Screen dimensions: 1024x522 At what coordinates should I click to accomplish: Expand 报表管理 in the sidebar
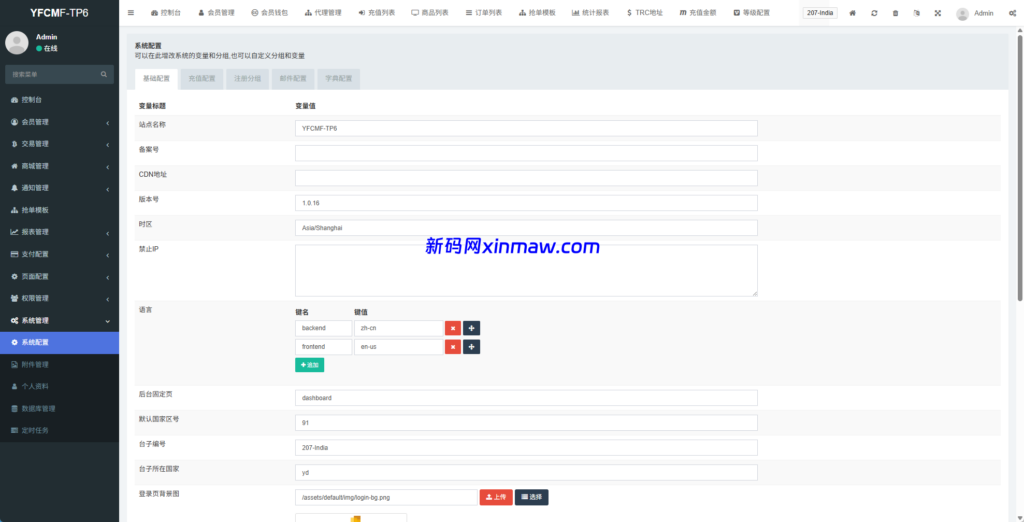coord(59,232)
